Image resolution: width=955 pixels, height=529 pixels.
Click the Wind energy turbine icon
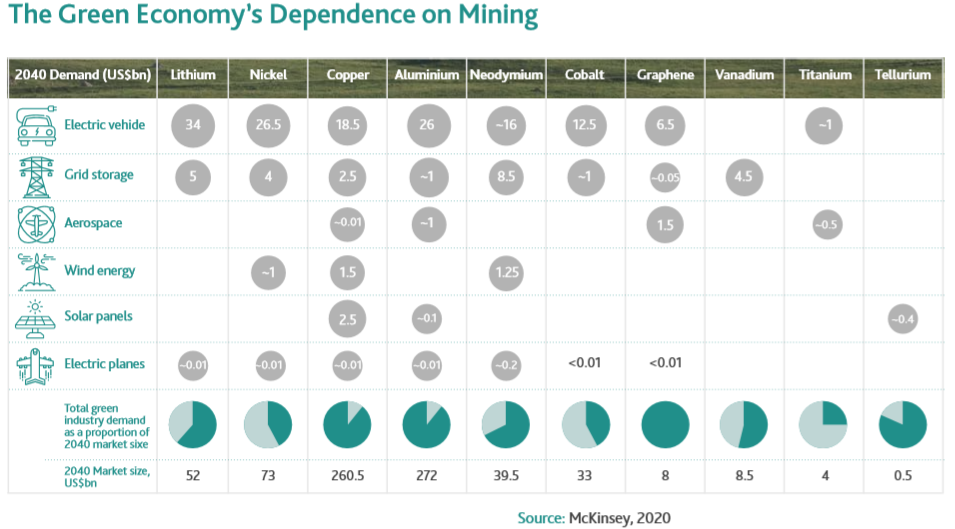(x=36, y=271)
